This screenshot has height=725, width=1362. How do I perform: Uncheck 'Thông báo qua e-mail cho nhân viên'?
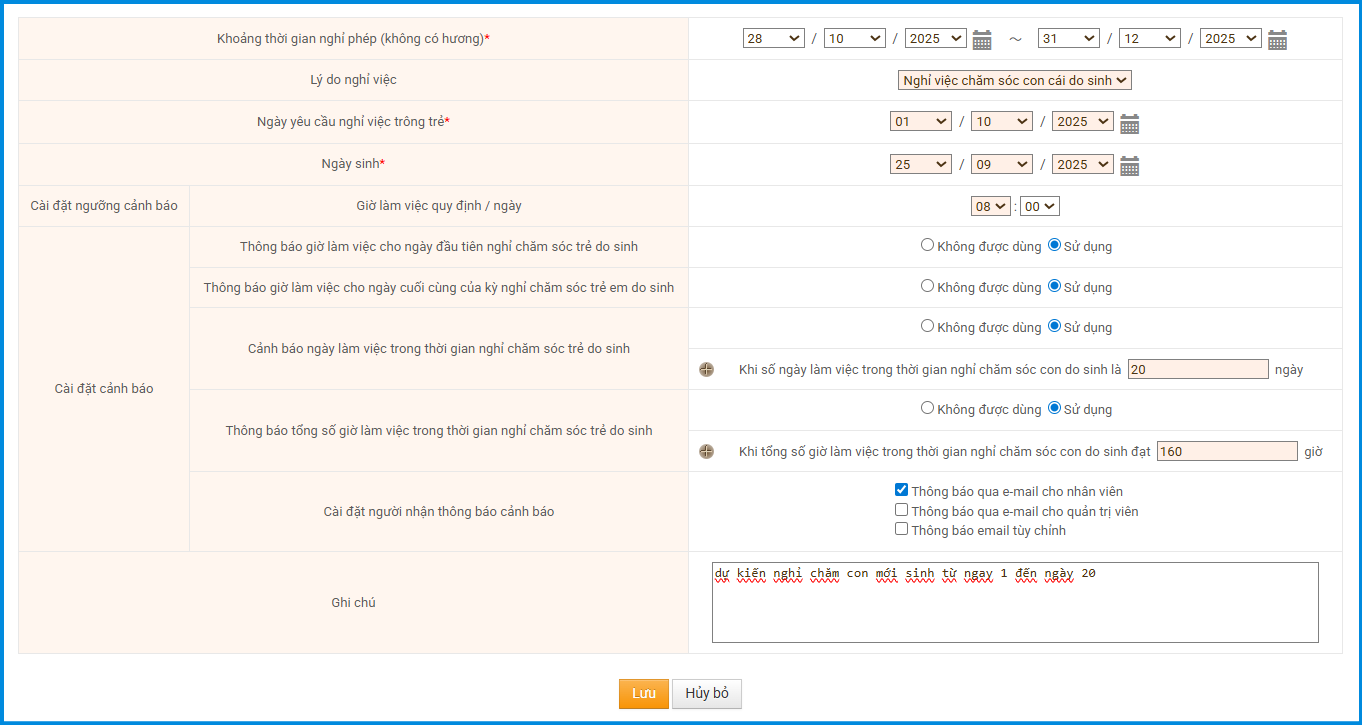point(902,491)
